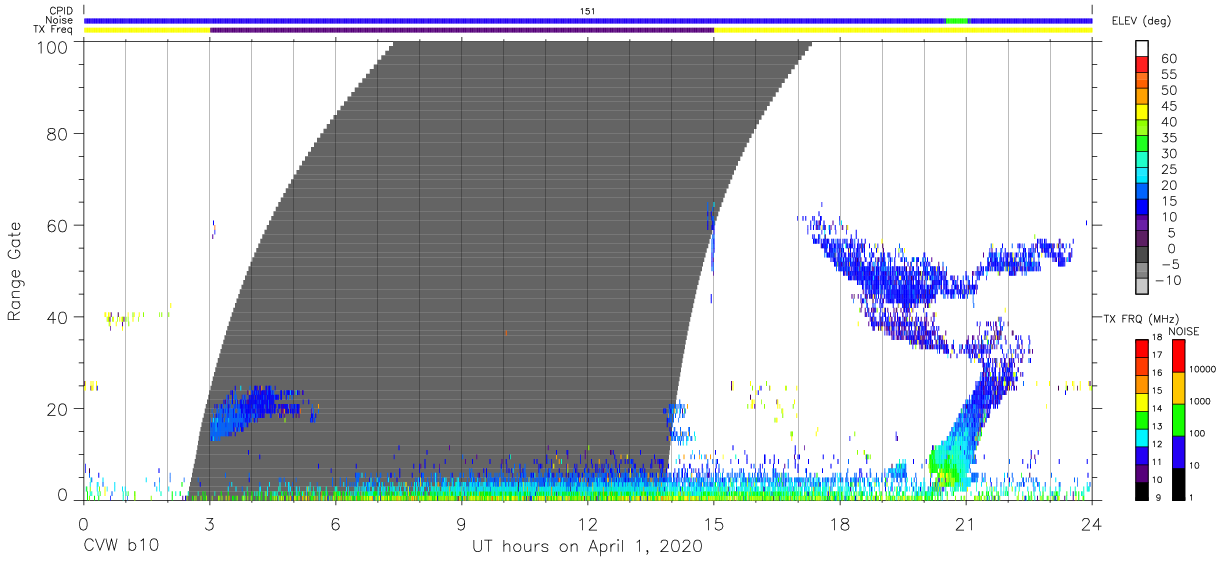Click the NOISE legend title

[1183, 331]
